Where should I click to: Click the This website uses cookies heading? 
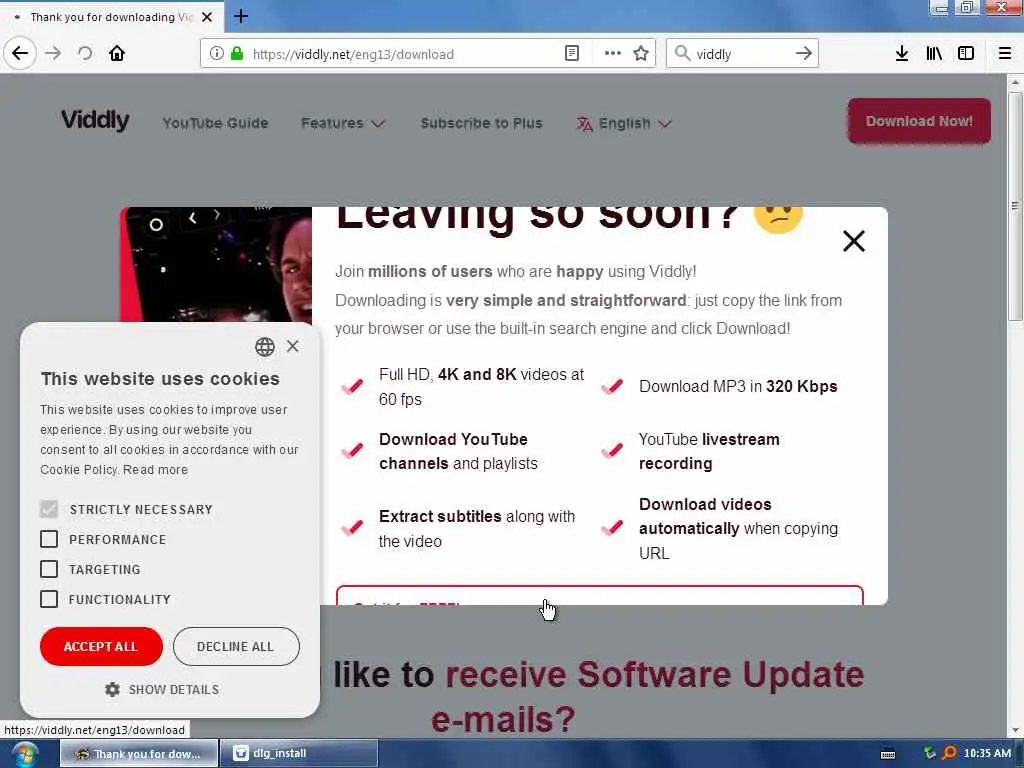click(160, 379)
